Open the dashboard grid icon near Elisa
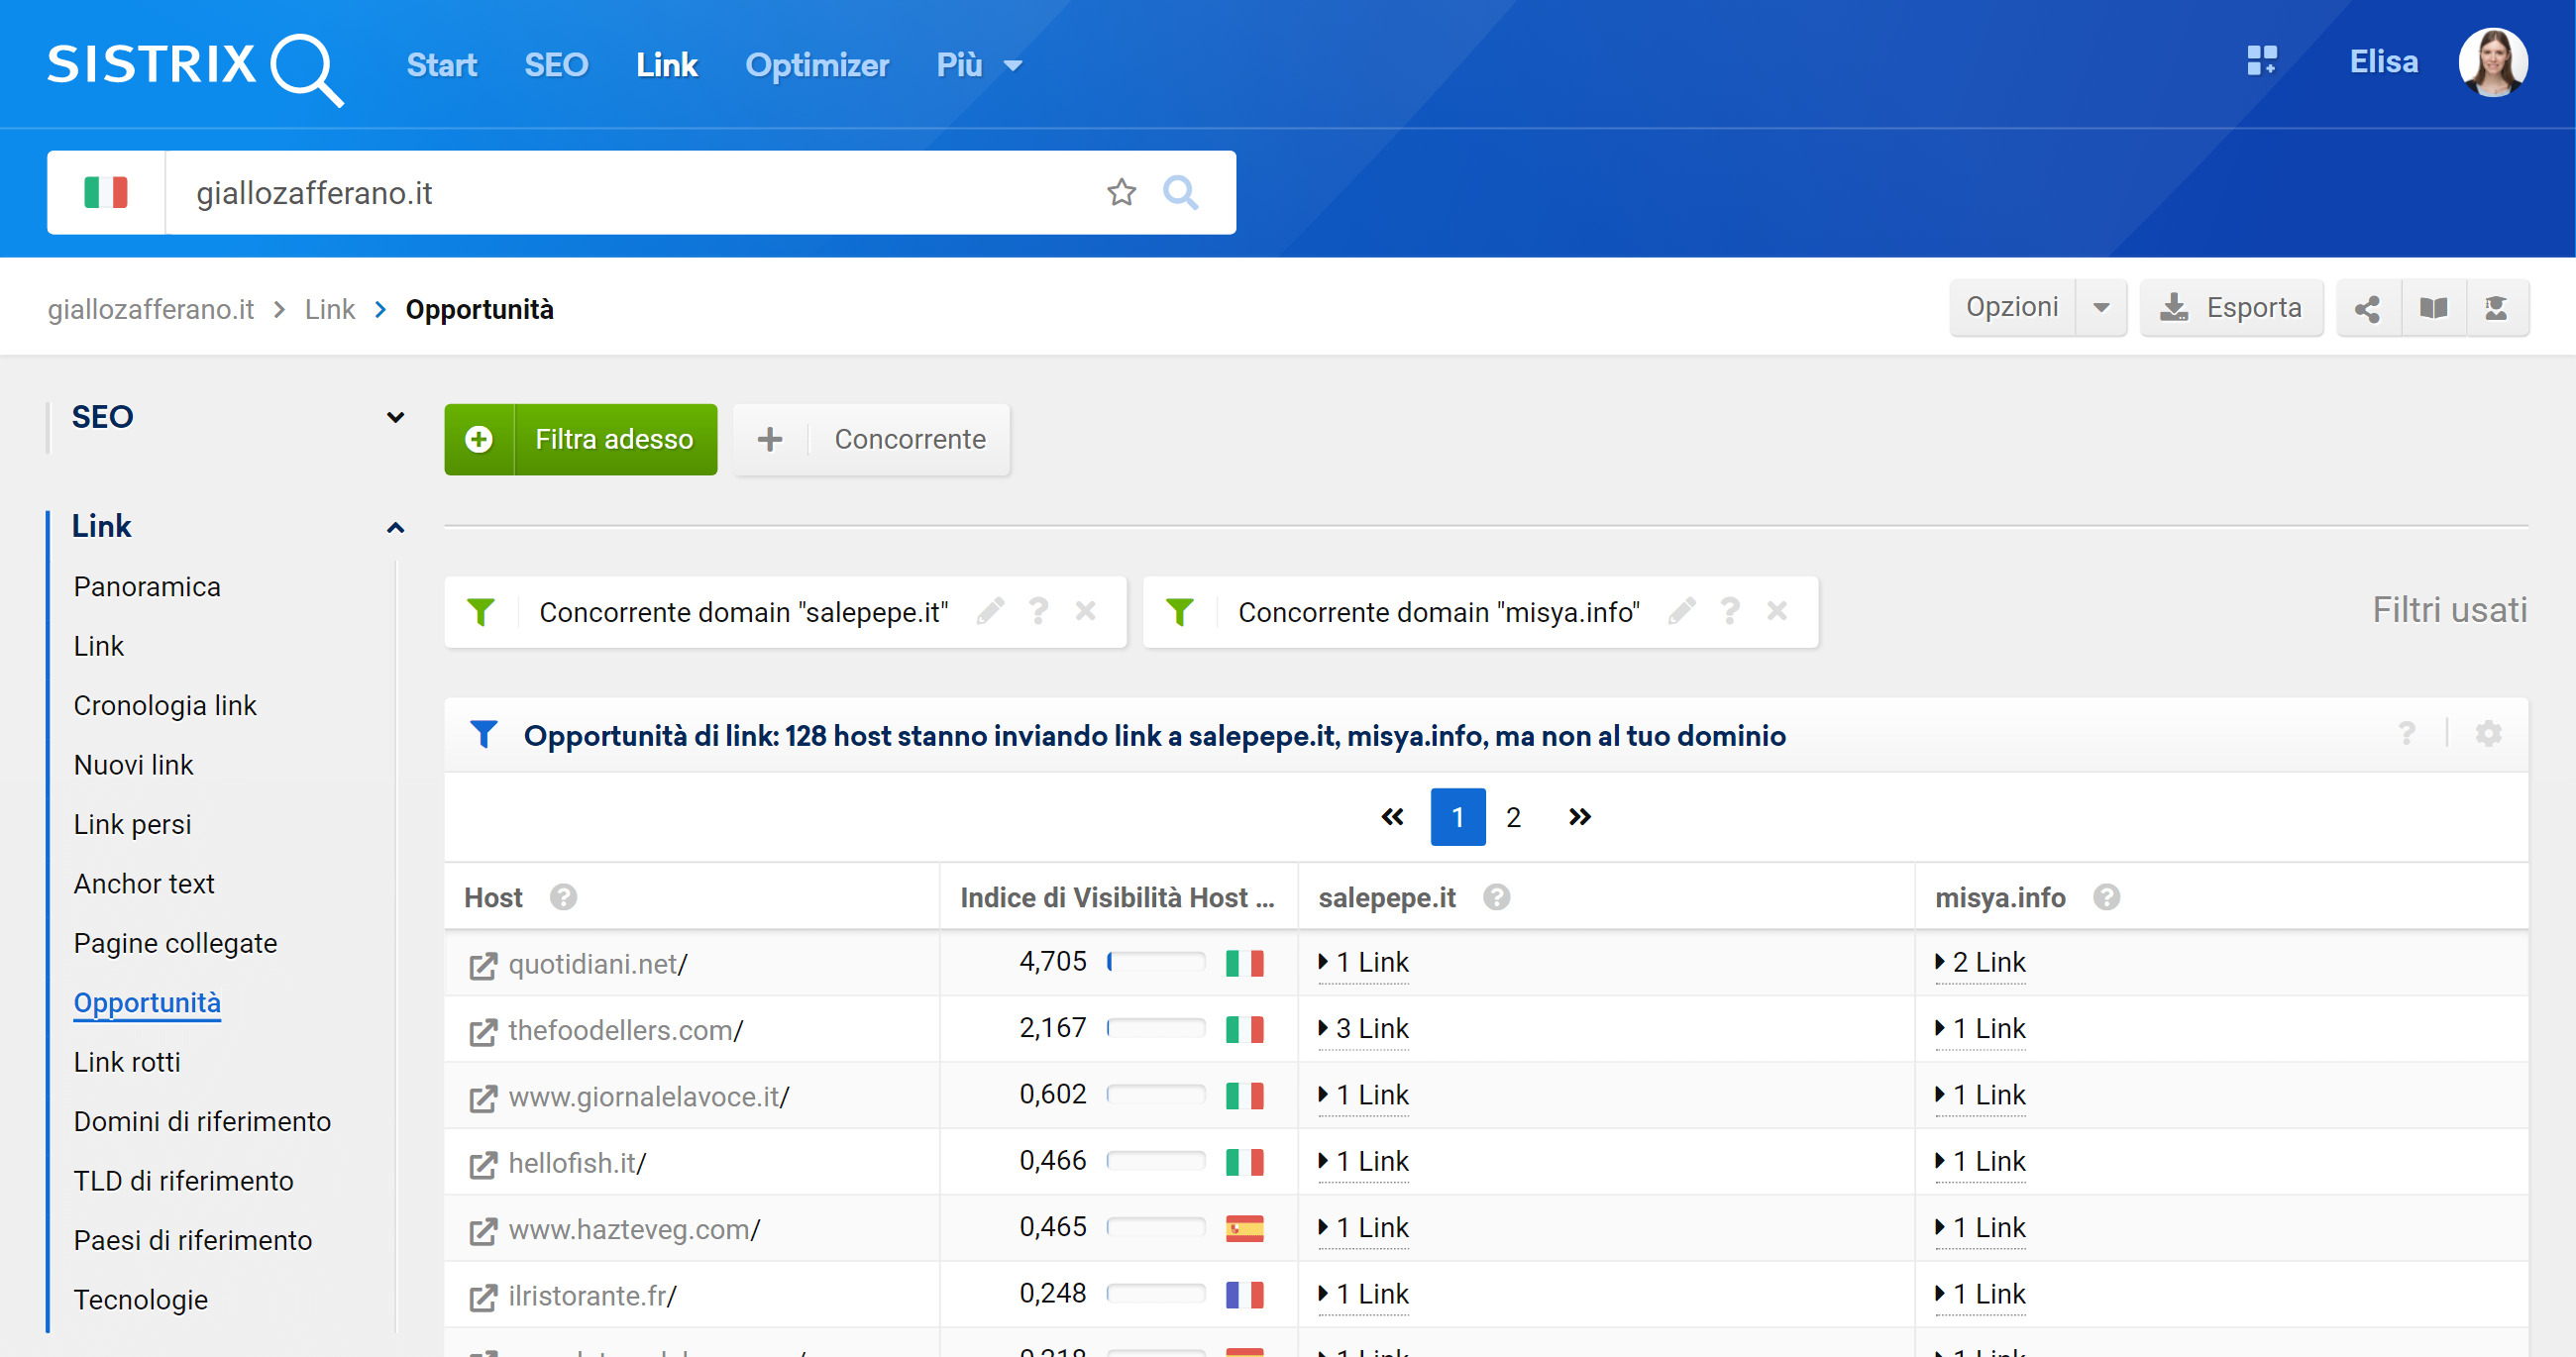2576x1357 pixels. coord(2261,62)
